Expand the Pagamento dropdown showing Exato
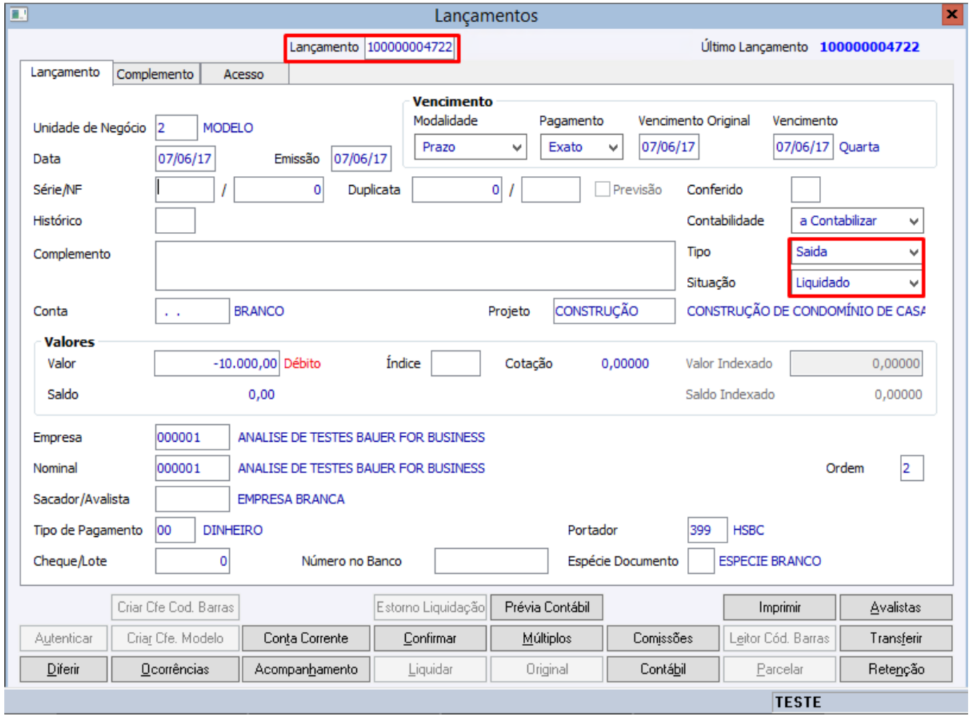The height and width of the screenshot is (717, 969). pos(582,147)
